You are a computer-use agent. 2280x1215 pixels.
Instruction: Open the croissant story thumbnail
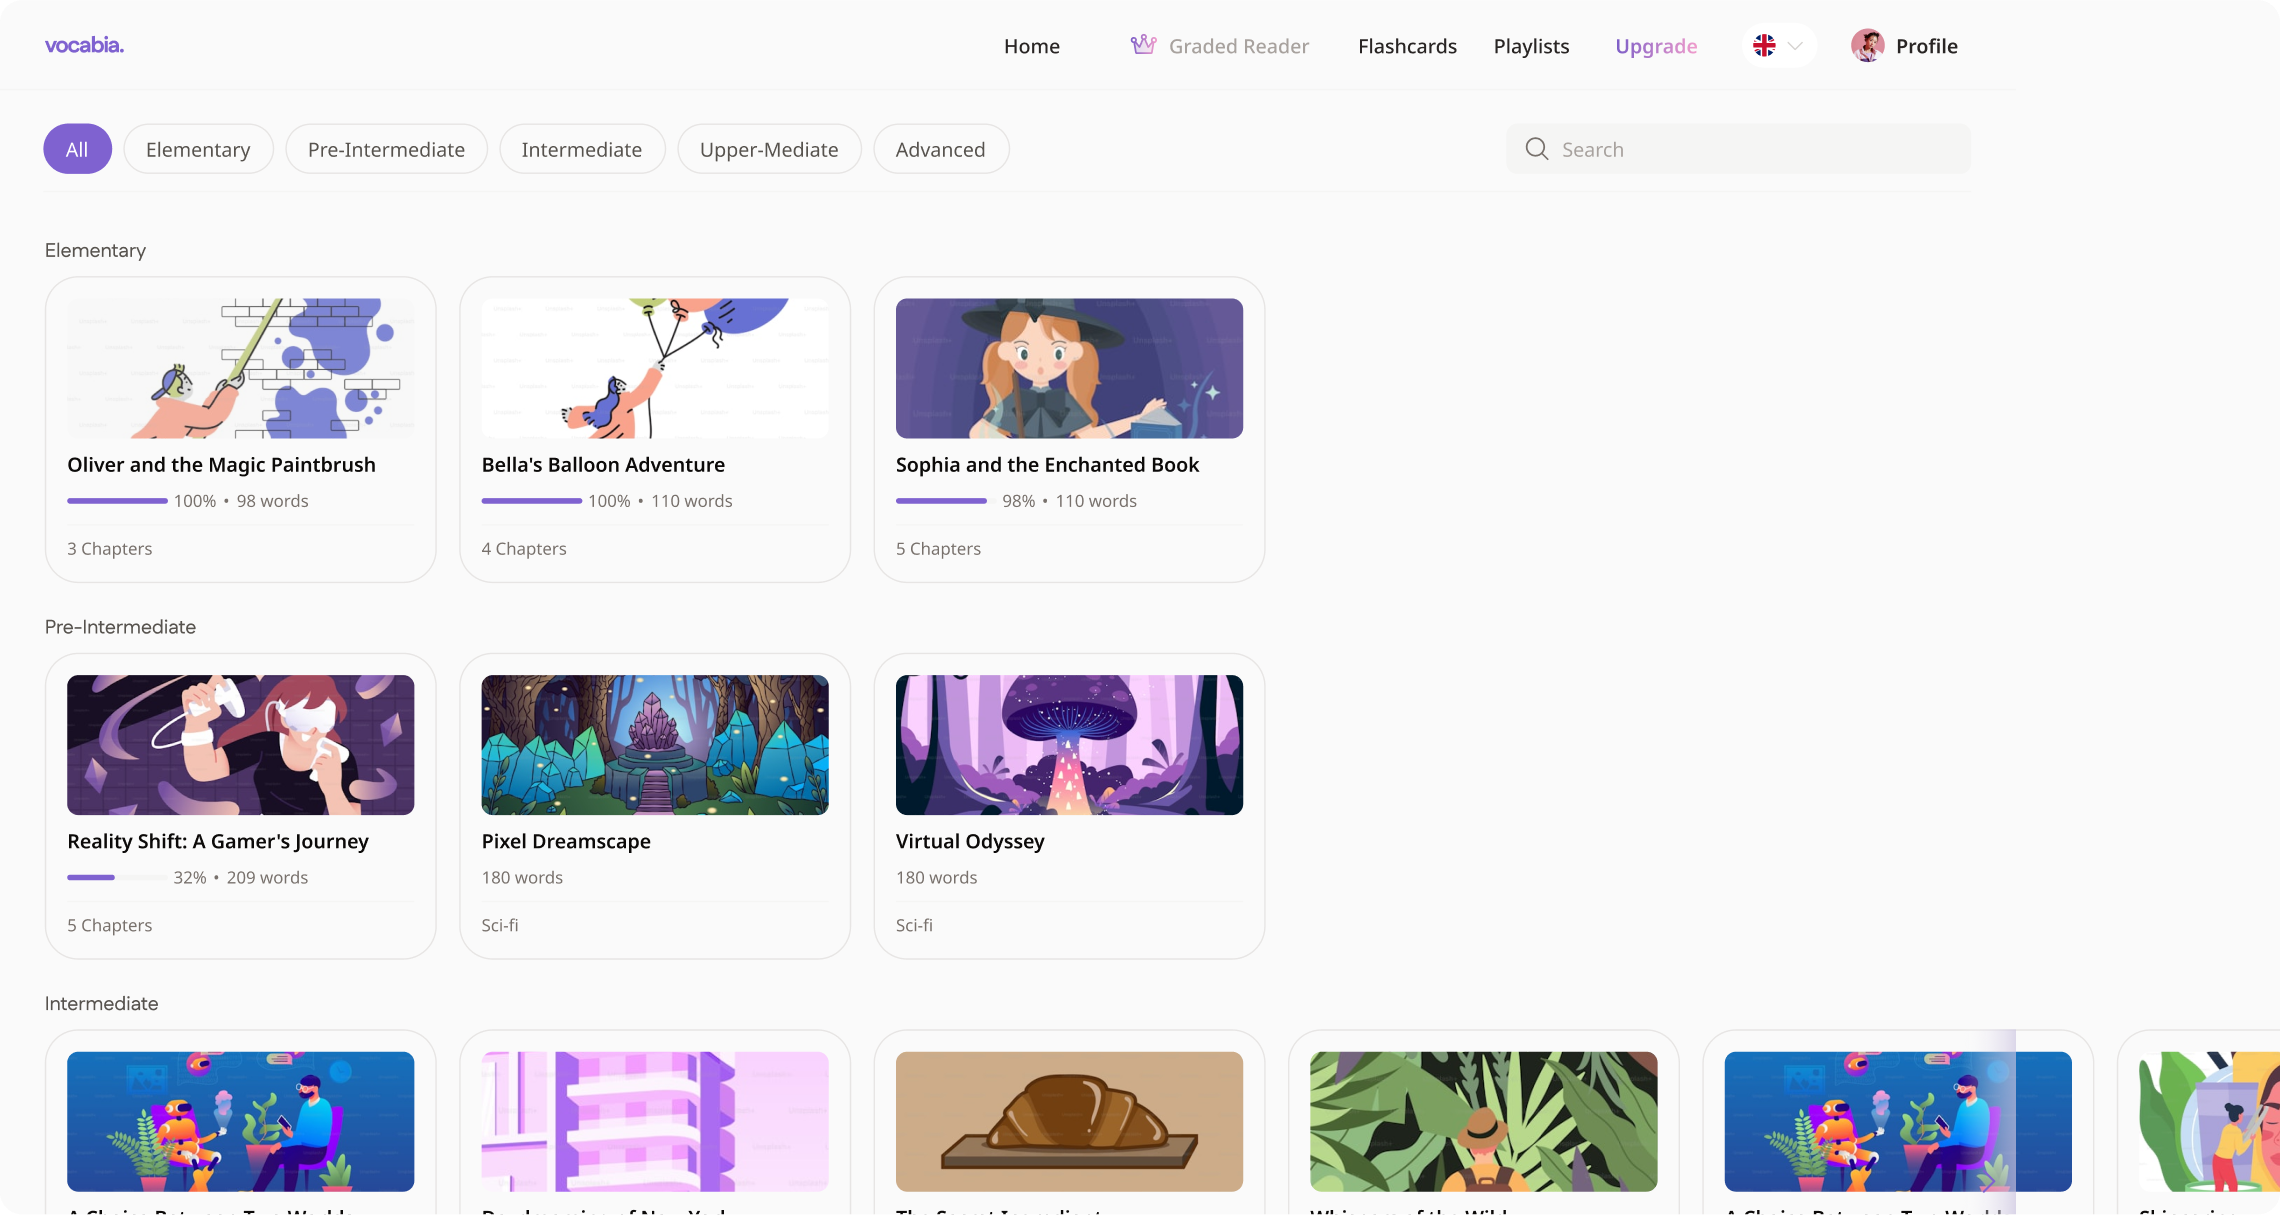(x=1069, y=1121)
